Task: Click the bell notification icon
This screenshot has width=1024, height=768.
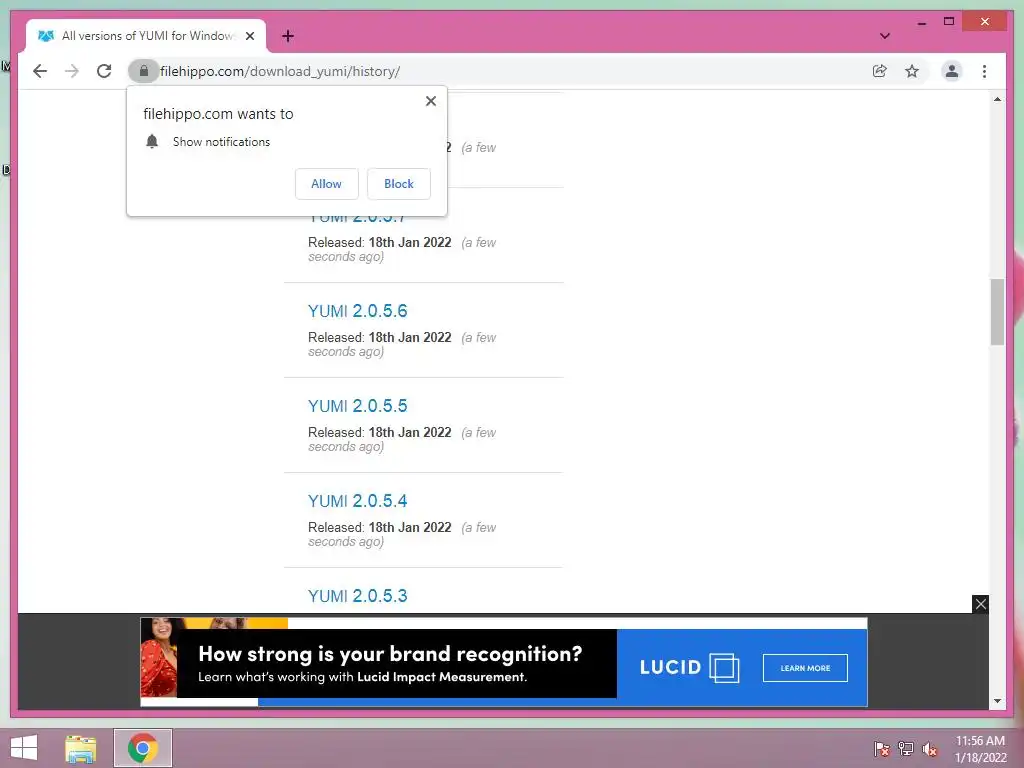Action: 152,142
